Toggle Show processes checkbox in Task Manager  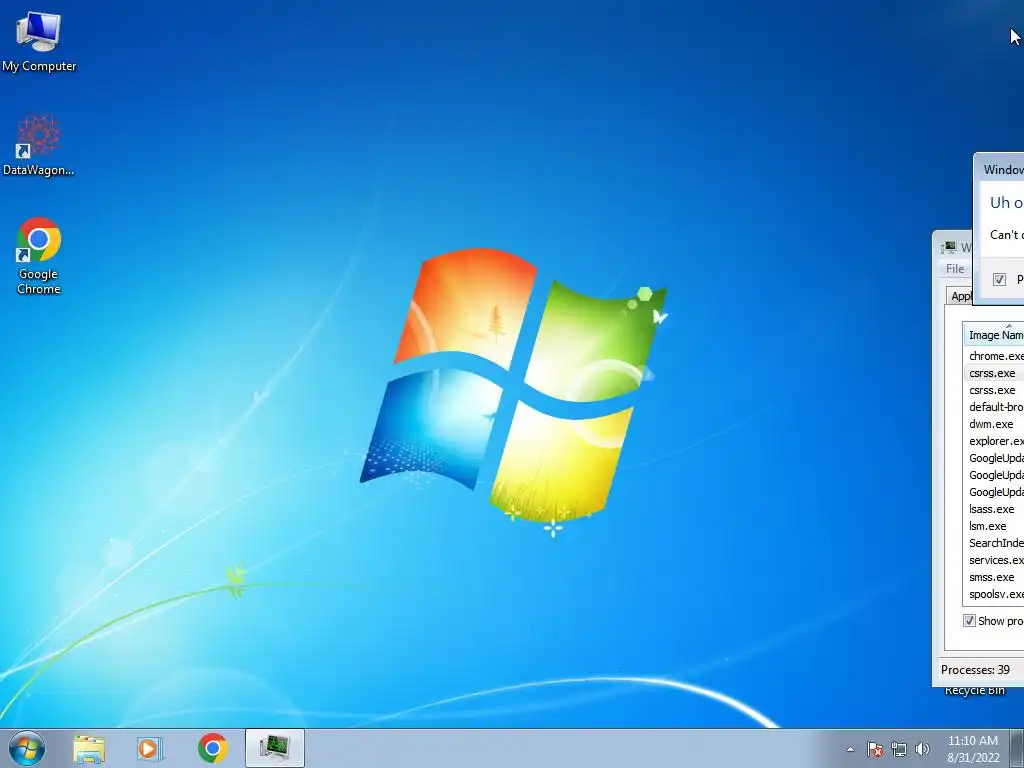point(970,620)
